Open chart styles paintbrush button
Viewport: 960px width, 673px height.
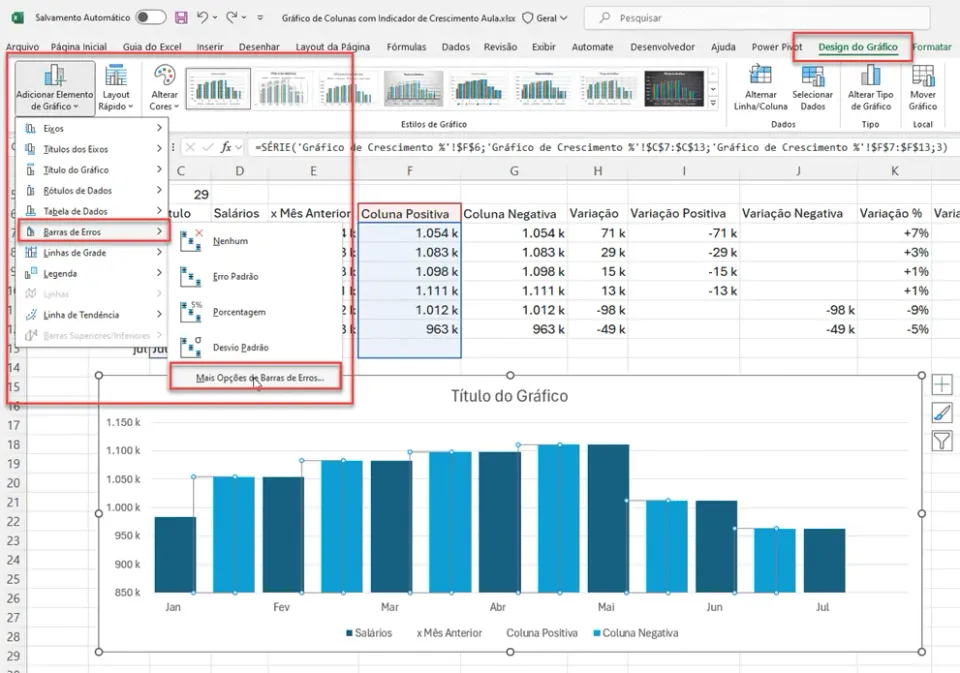(x=942, y=413)
